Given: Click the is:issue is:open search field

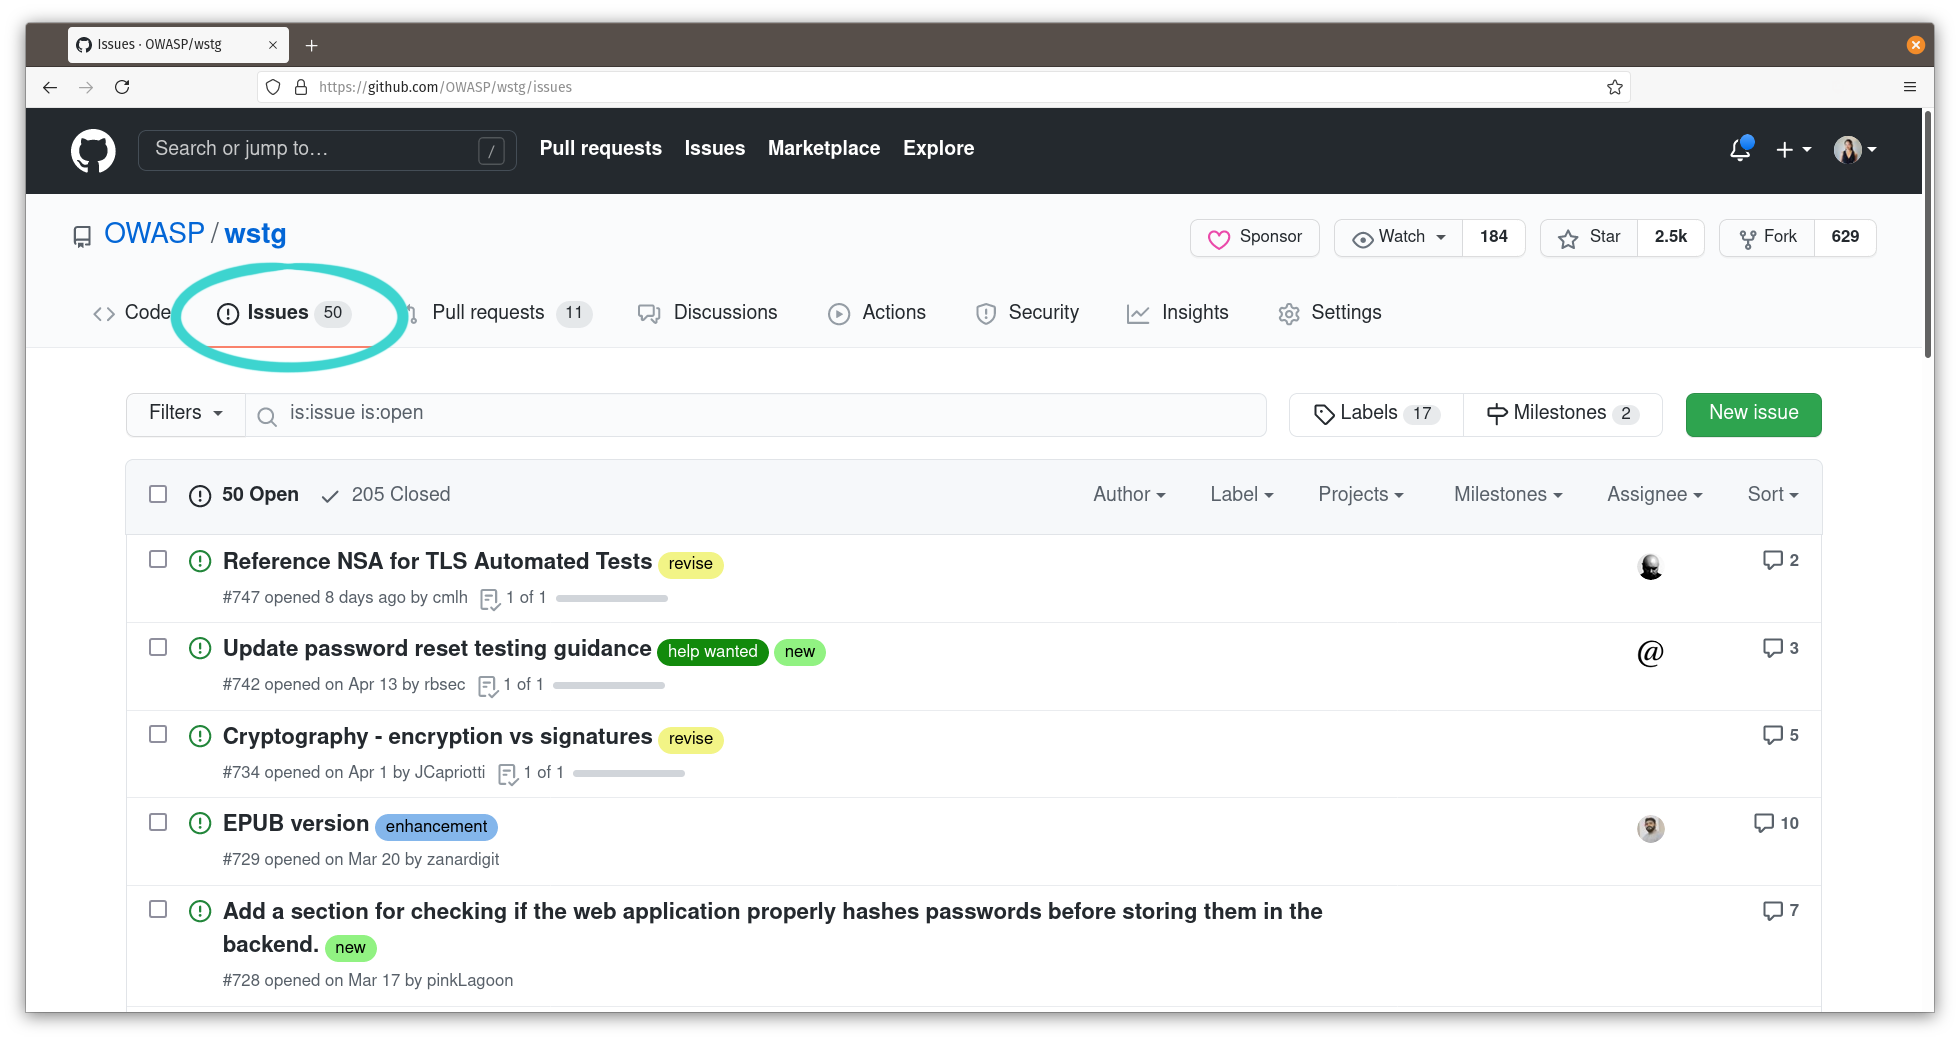Looking at the screenshot, I should 756,414.
